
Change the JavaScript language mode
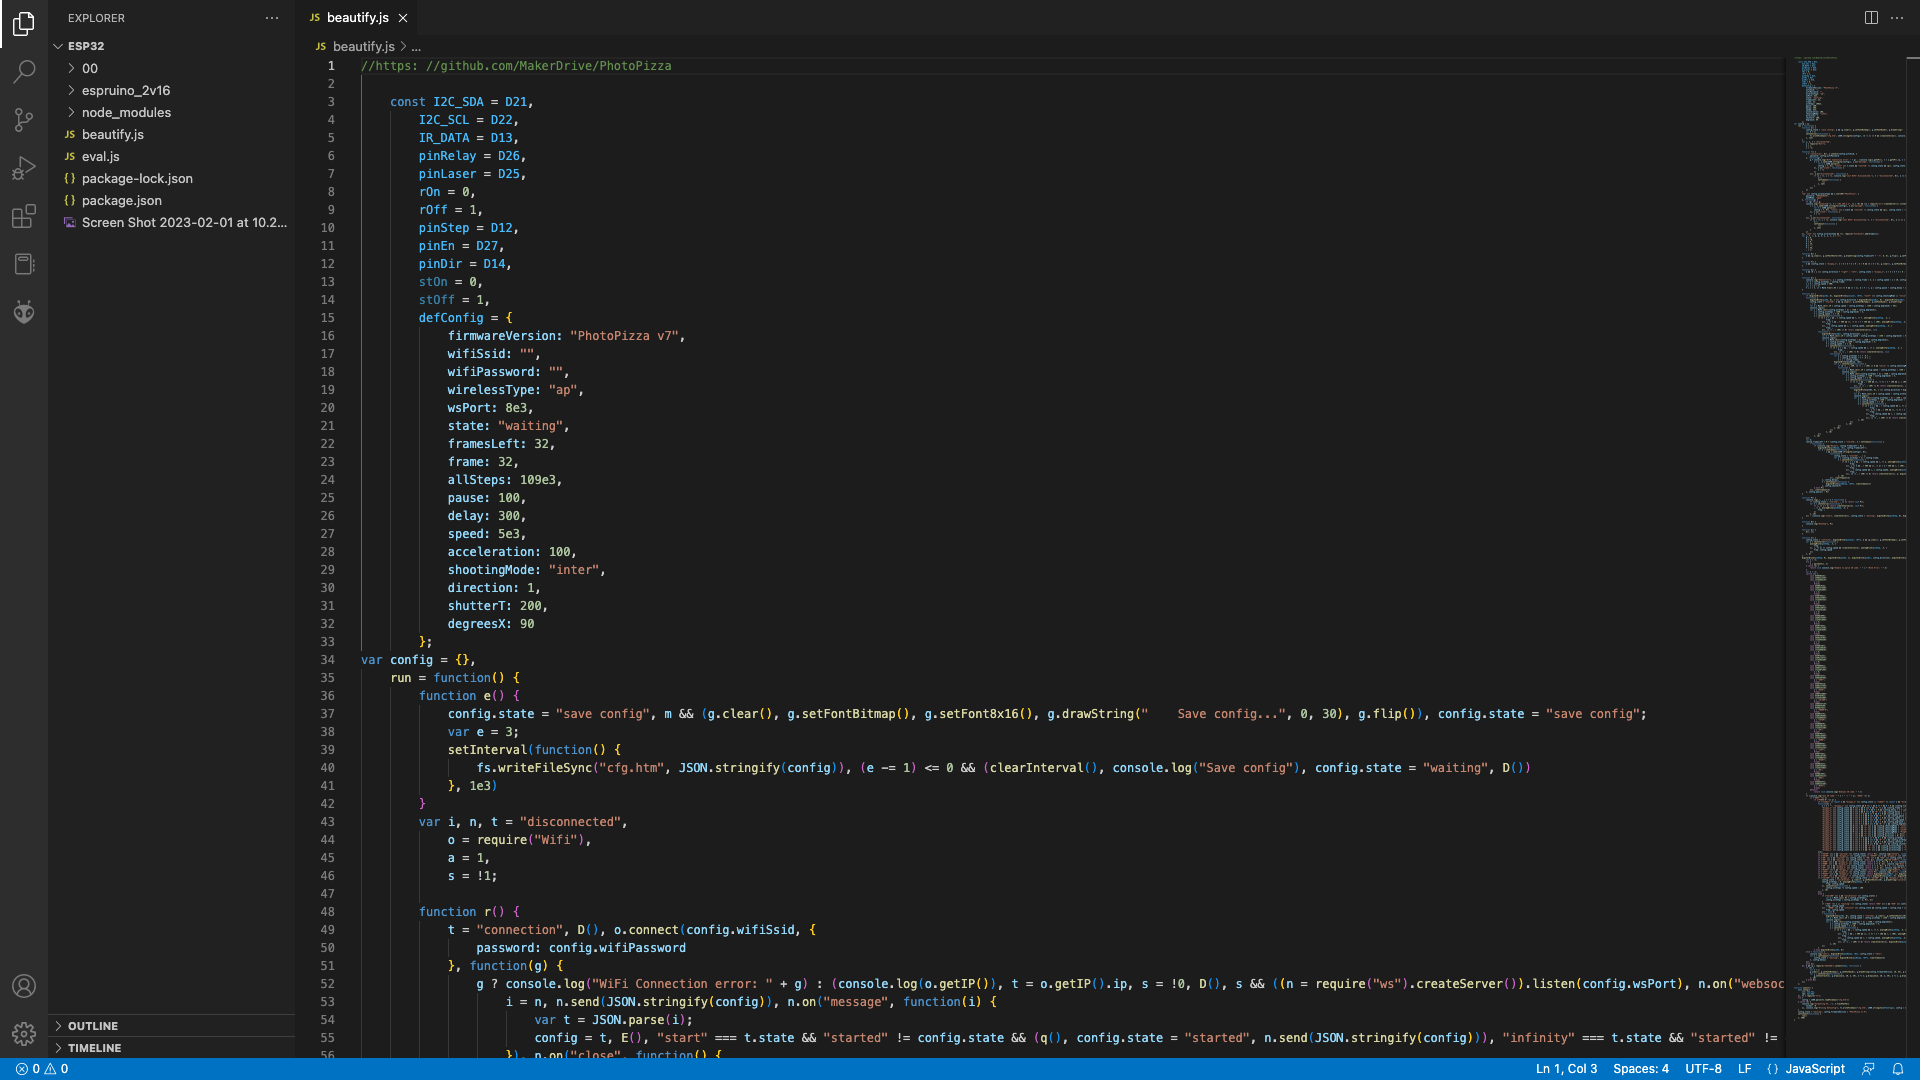click(1814, 1069)
